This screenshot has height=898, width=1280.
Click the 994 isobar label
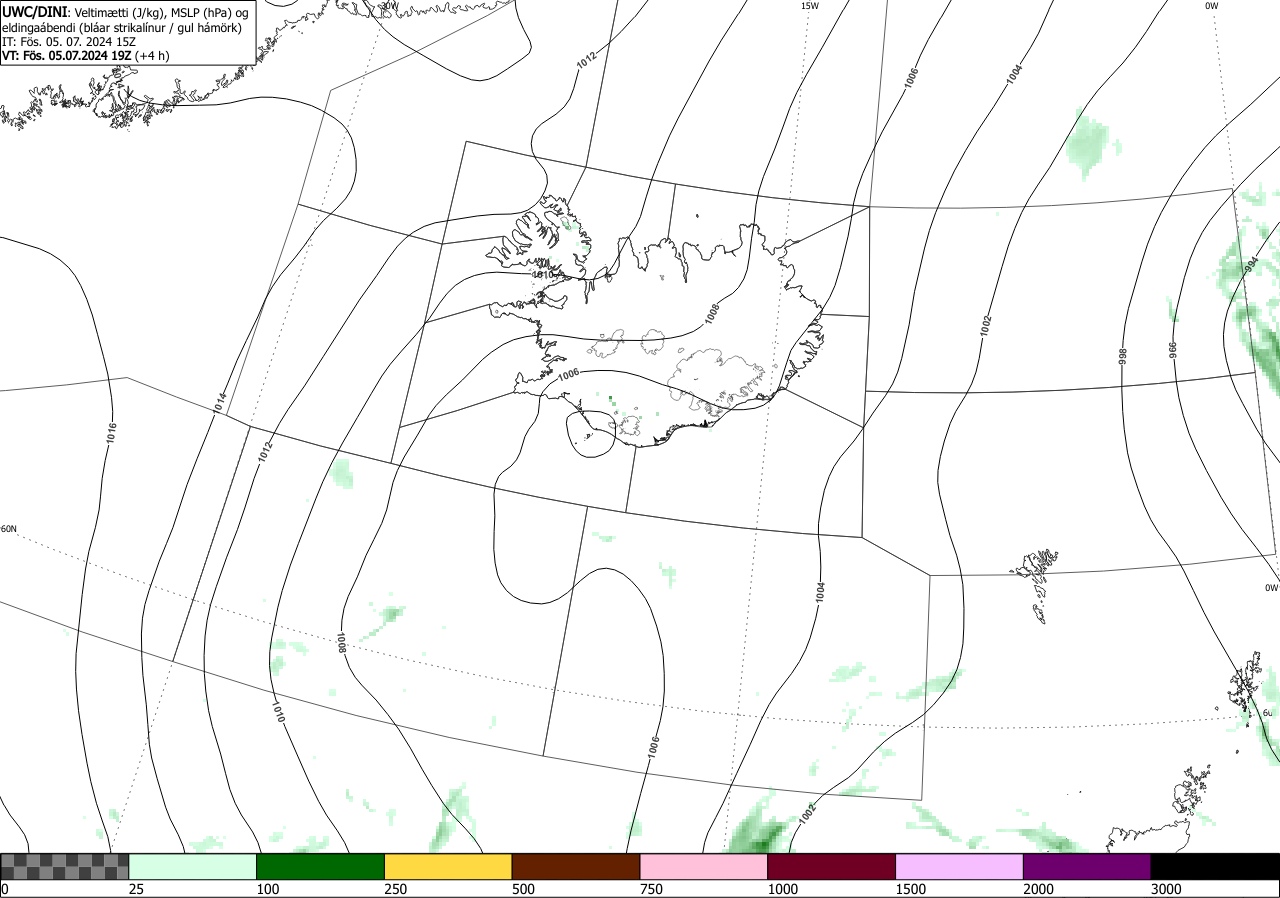point(1252,267)
